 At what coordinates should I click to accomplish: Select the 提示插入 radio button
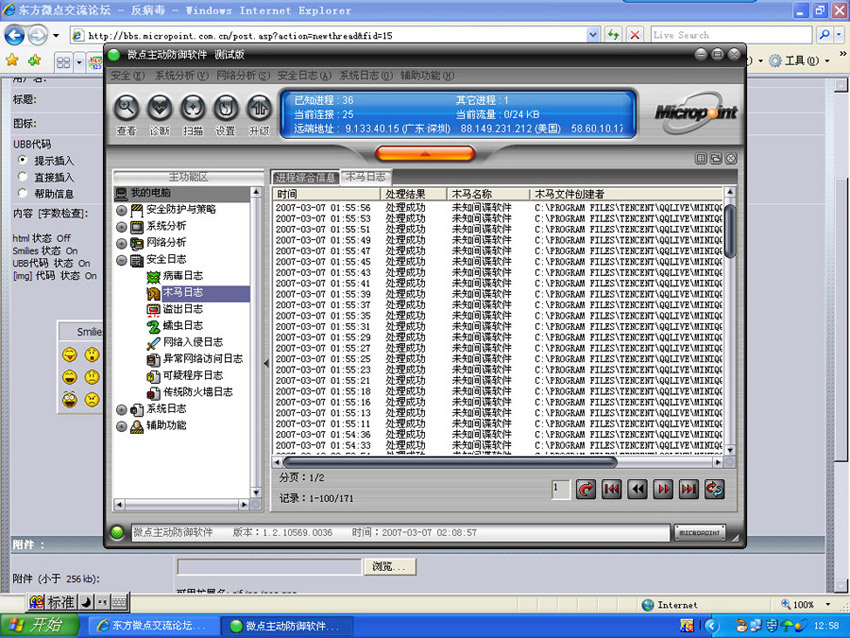pyautogui.click(x=22, y=160)
